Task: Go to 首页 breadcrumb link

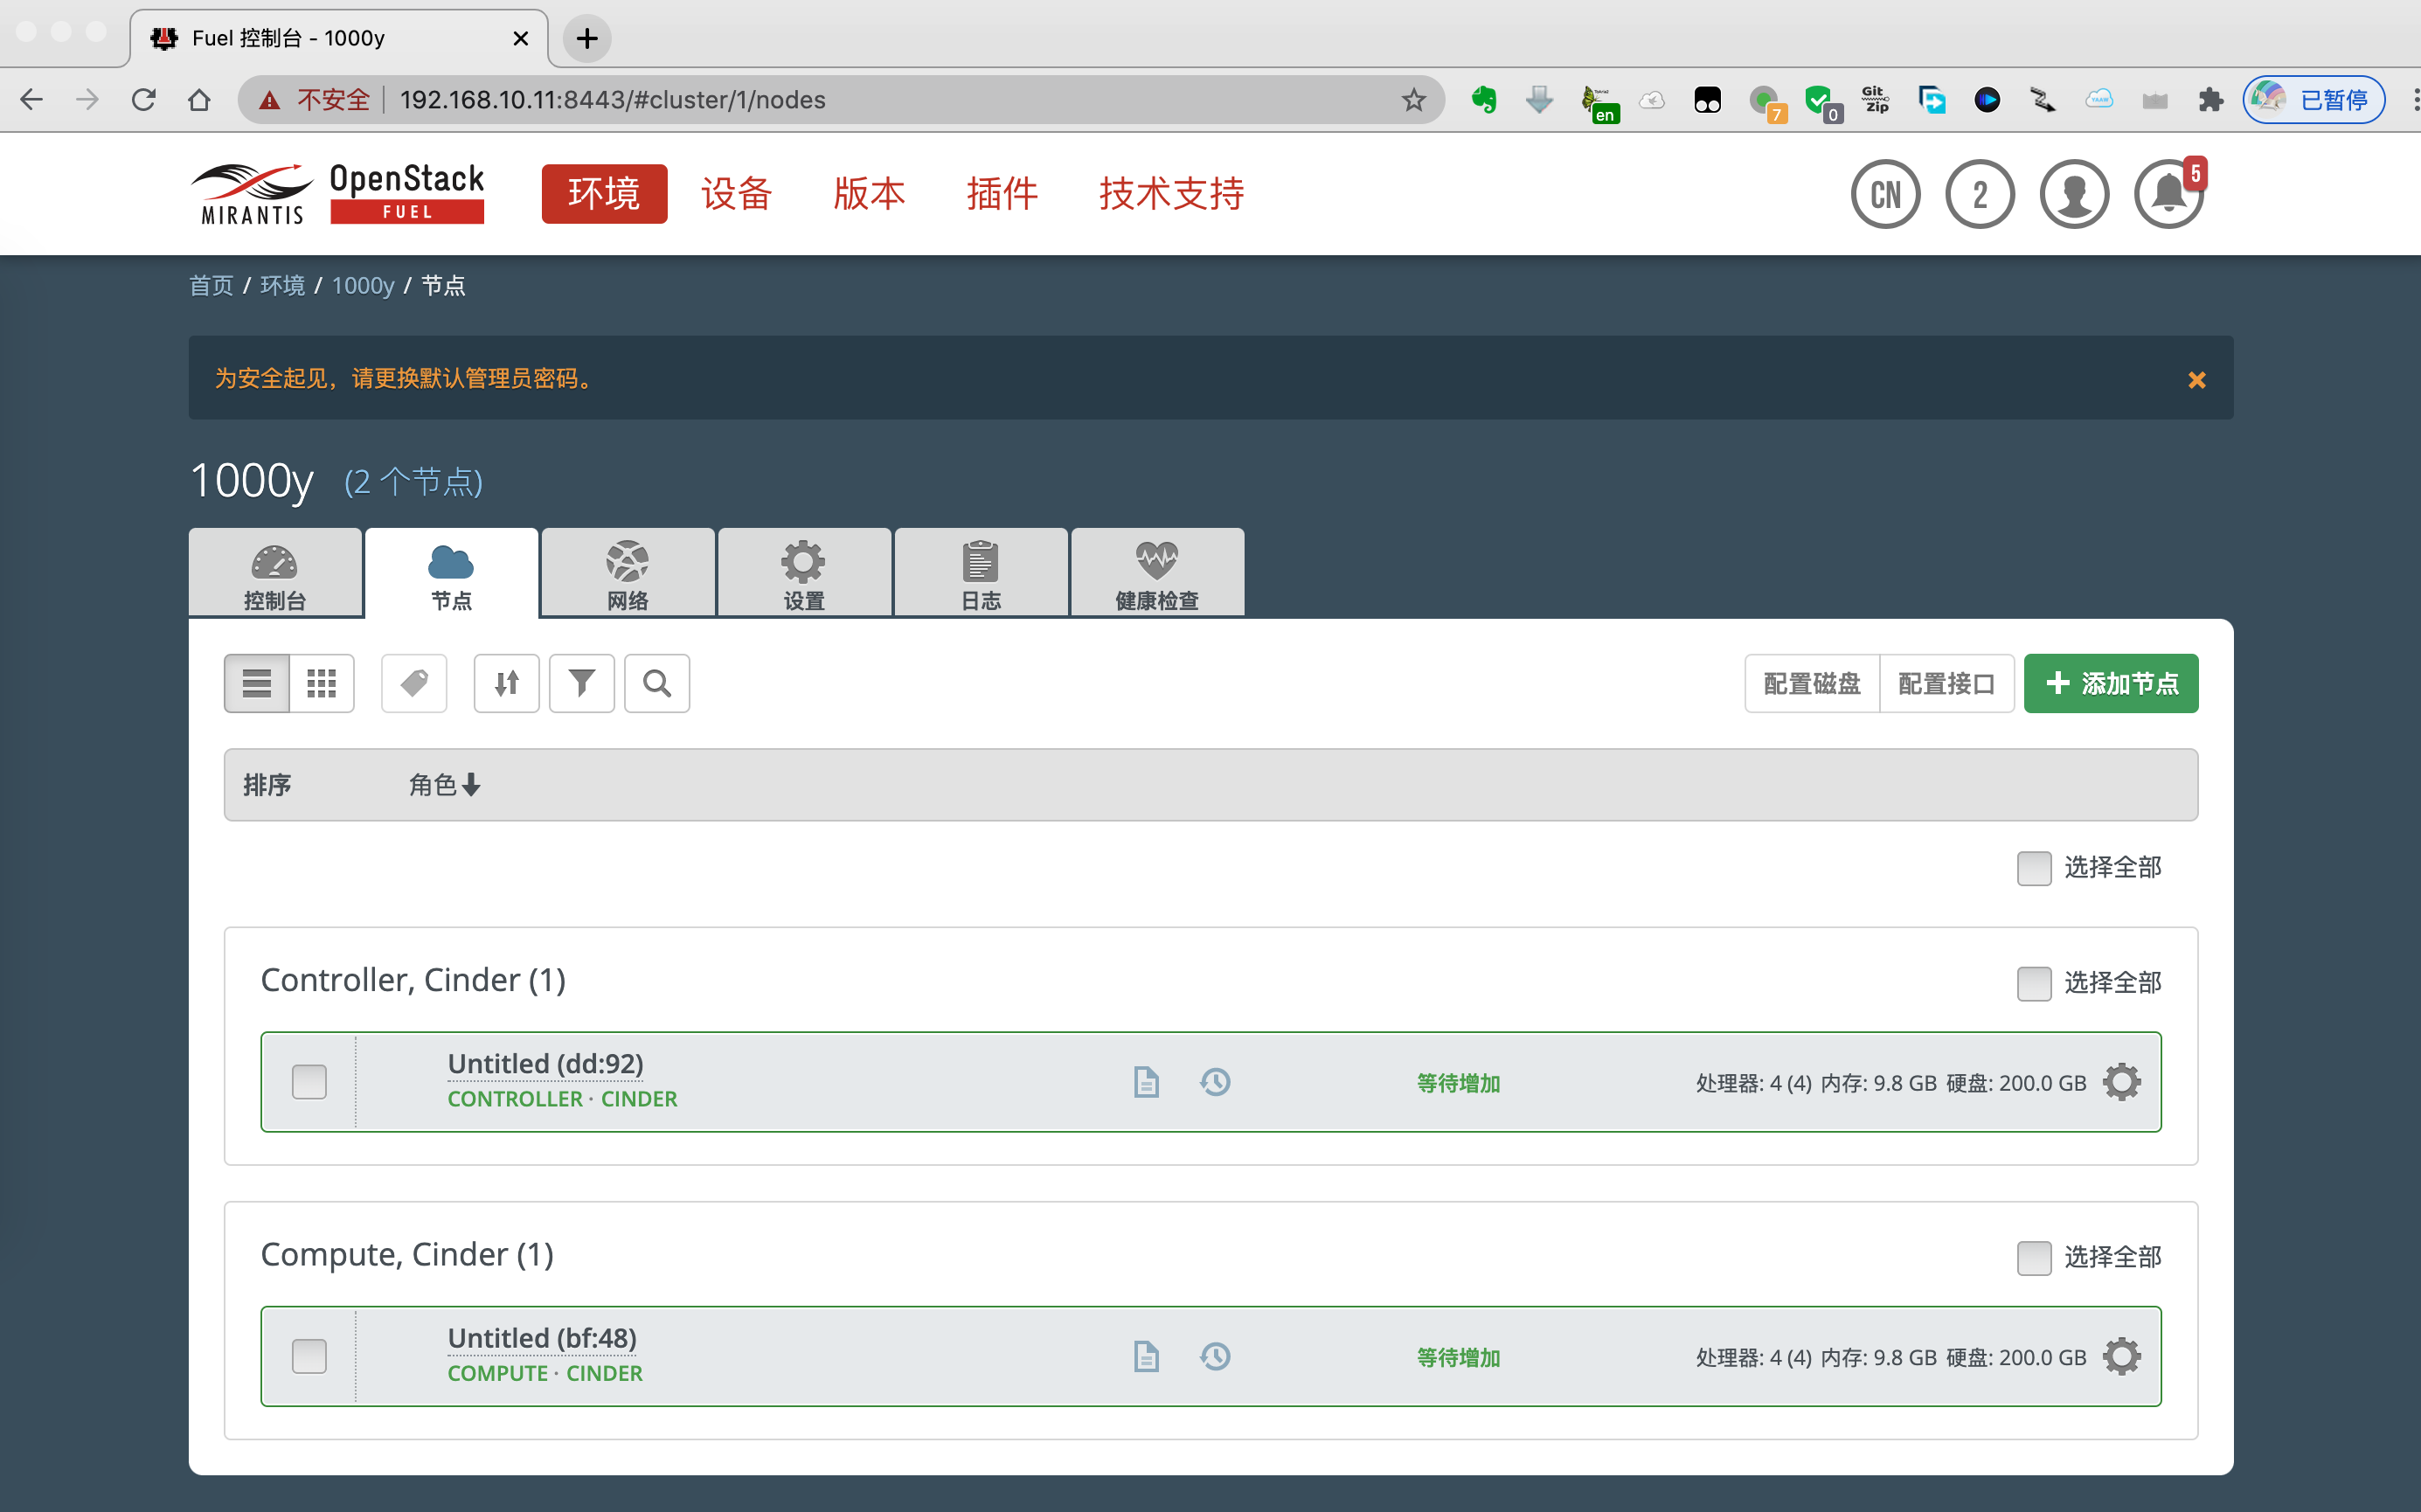Action: click(211, 286)
